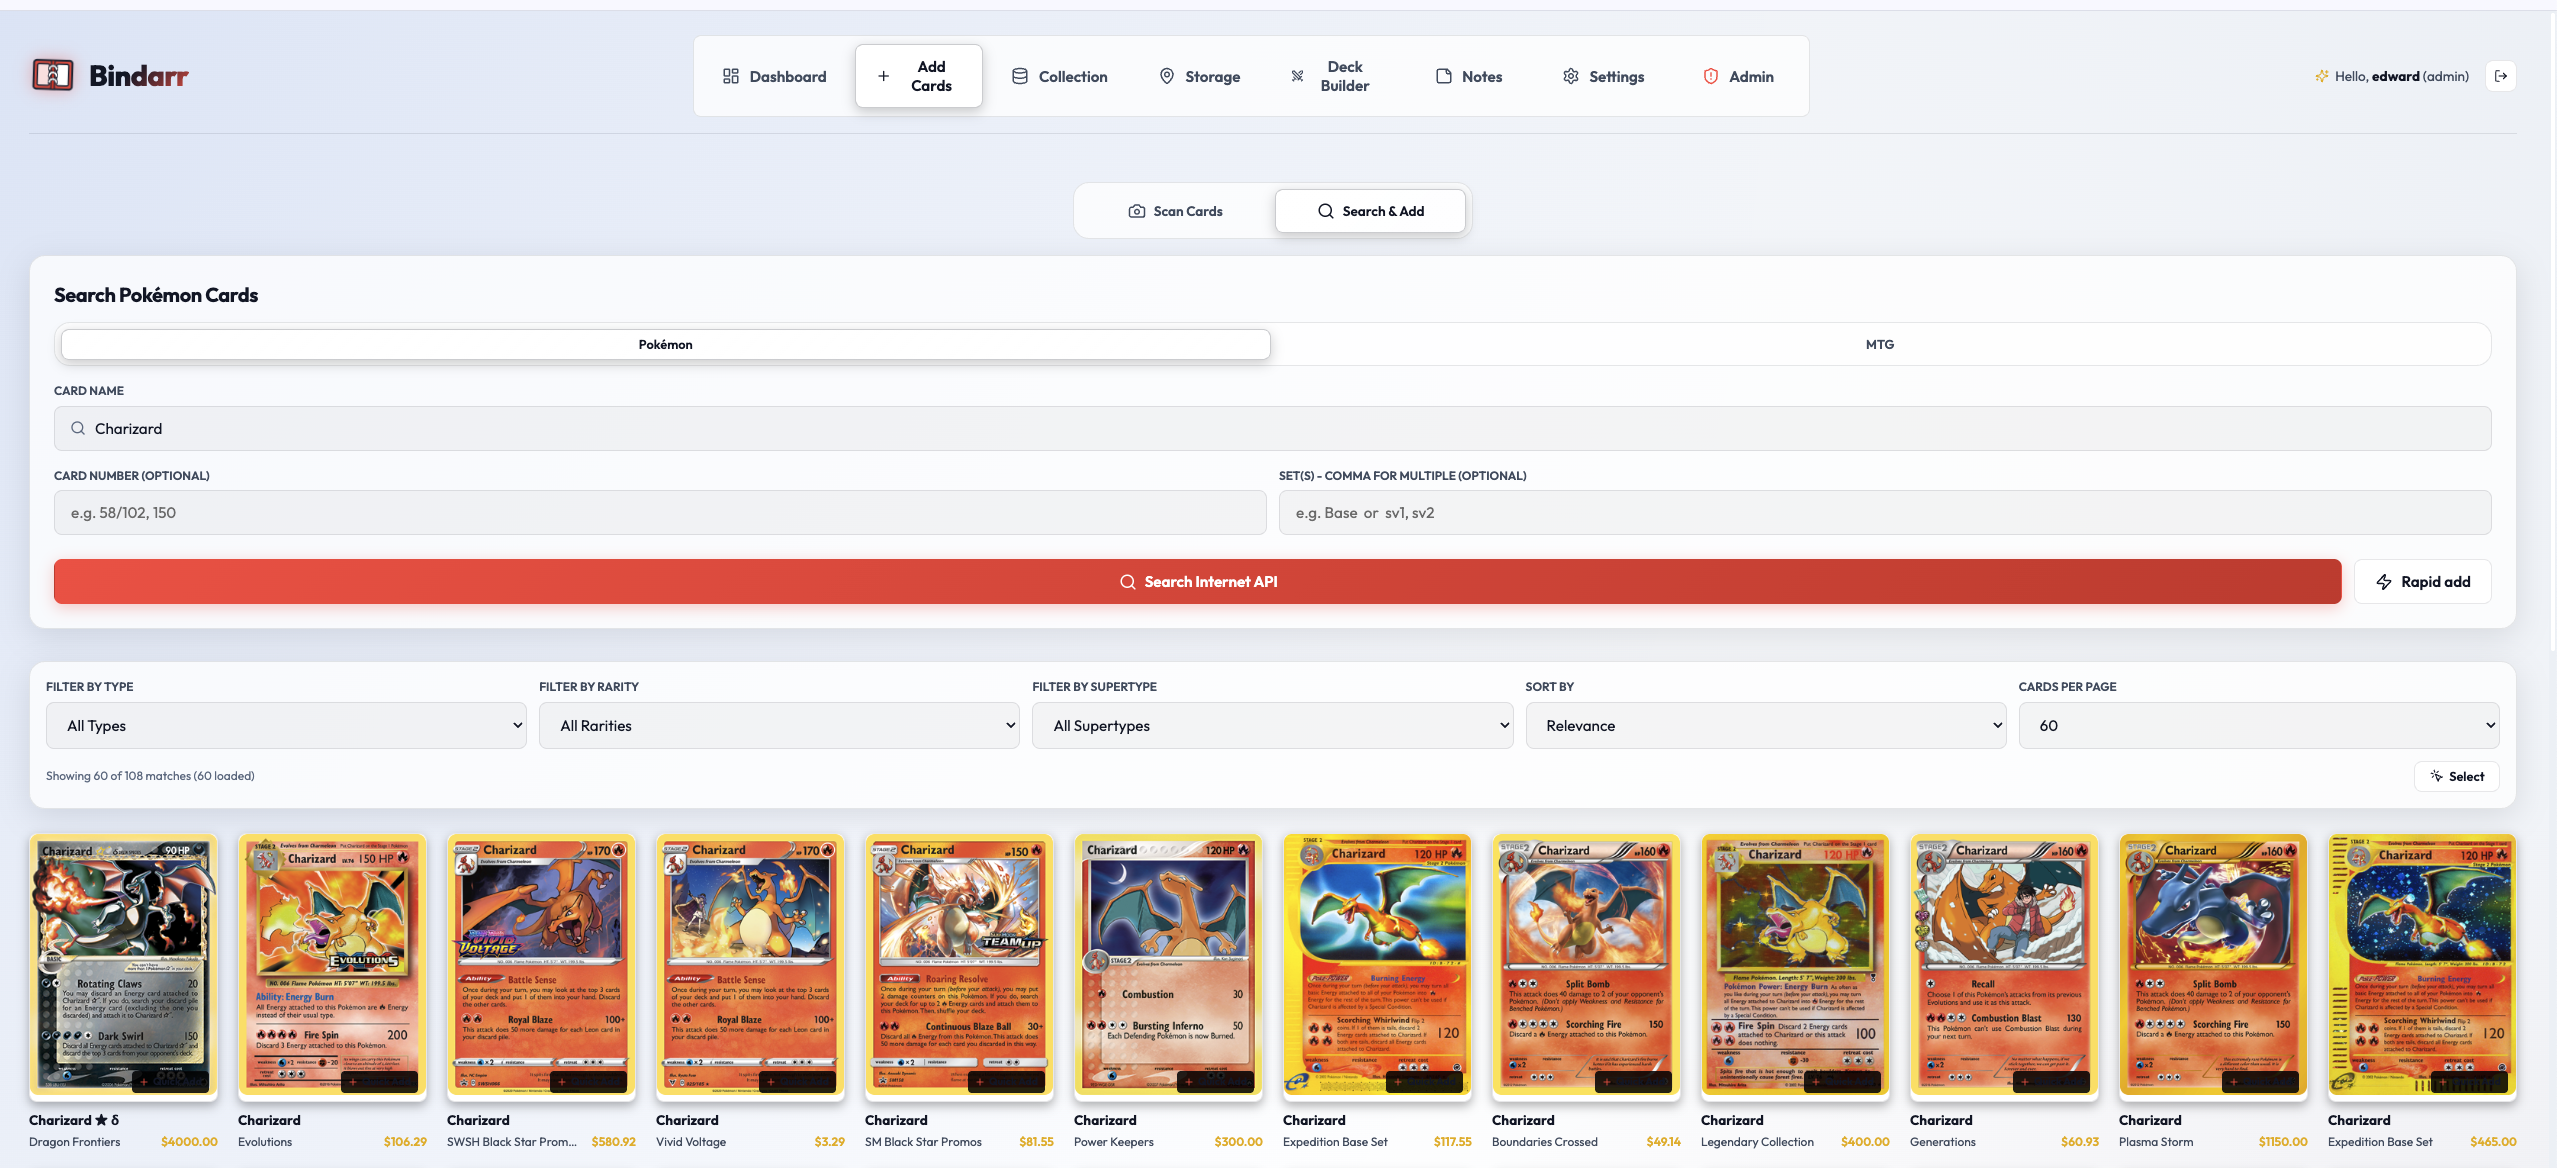Click into the Card Number optional field
Viewport: 2557px width, 1168px height.
(660, 512)
